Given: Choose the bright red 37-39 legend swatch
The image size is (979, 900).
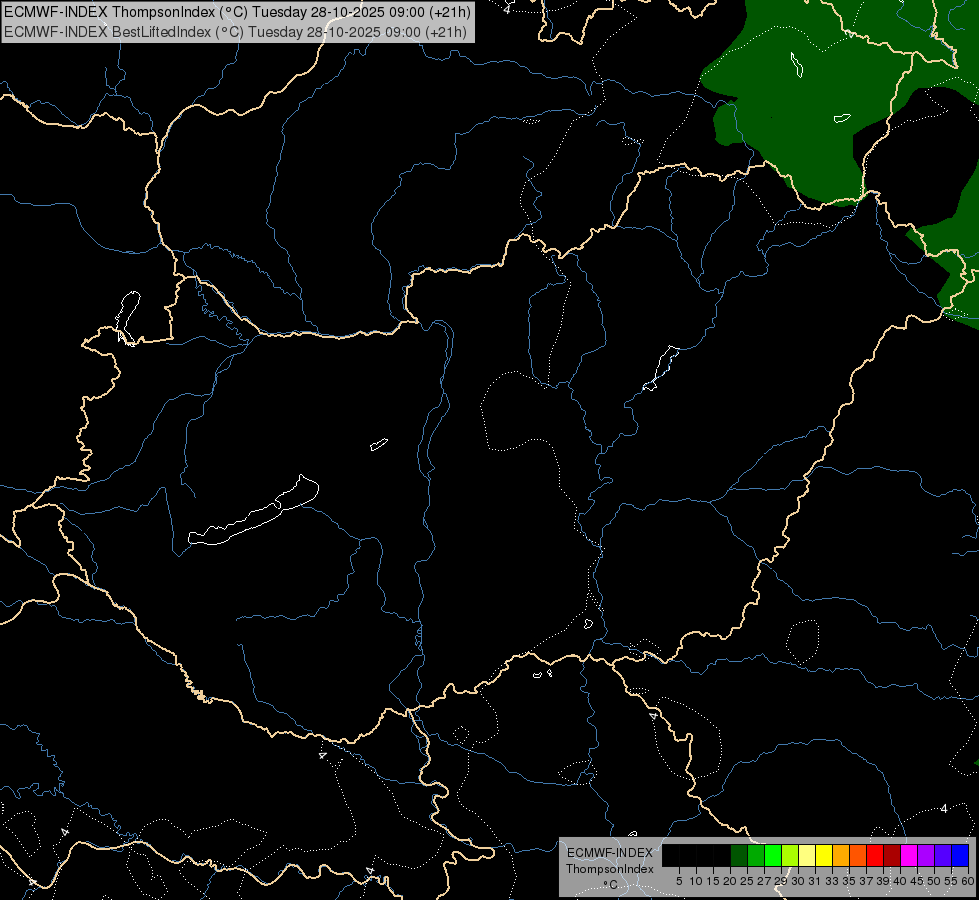Looking at the screenshot, I should [875, 855].
